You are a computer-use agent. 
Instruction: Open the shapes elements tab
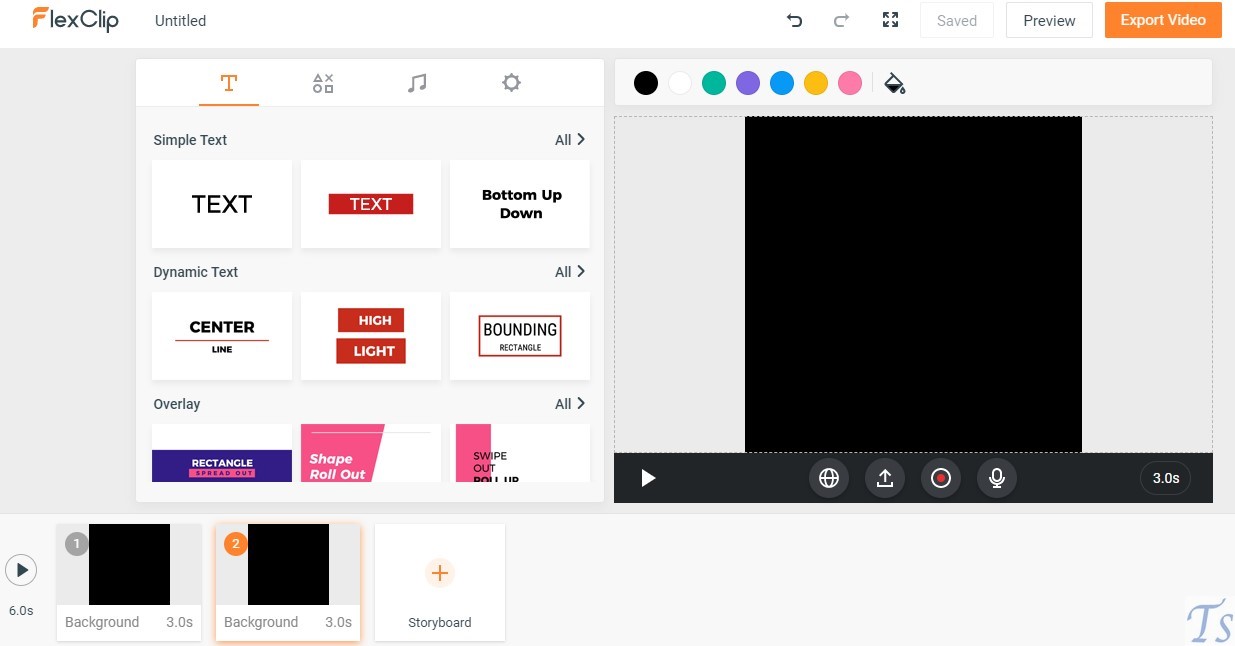click(323, 83)
